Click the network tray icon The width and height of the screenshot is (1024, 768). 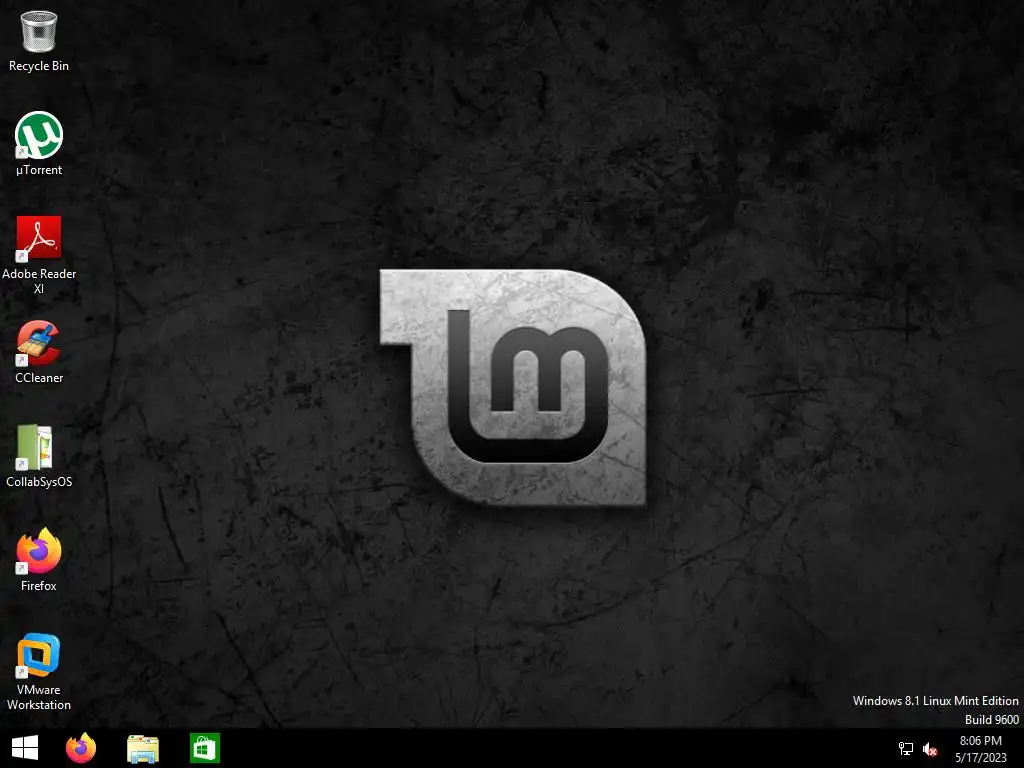[906, 749]
